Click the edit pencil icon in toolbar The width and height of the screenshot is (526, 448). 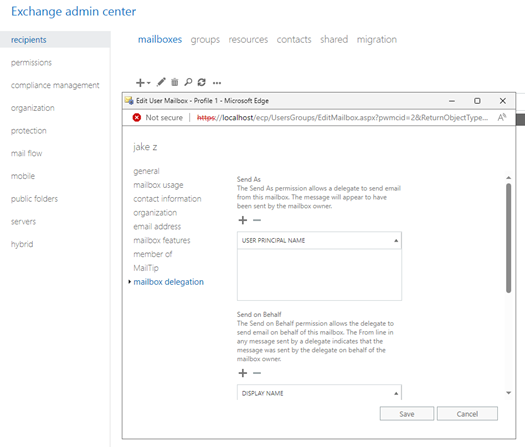coord(161,82)
